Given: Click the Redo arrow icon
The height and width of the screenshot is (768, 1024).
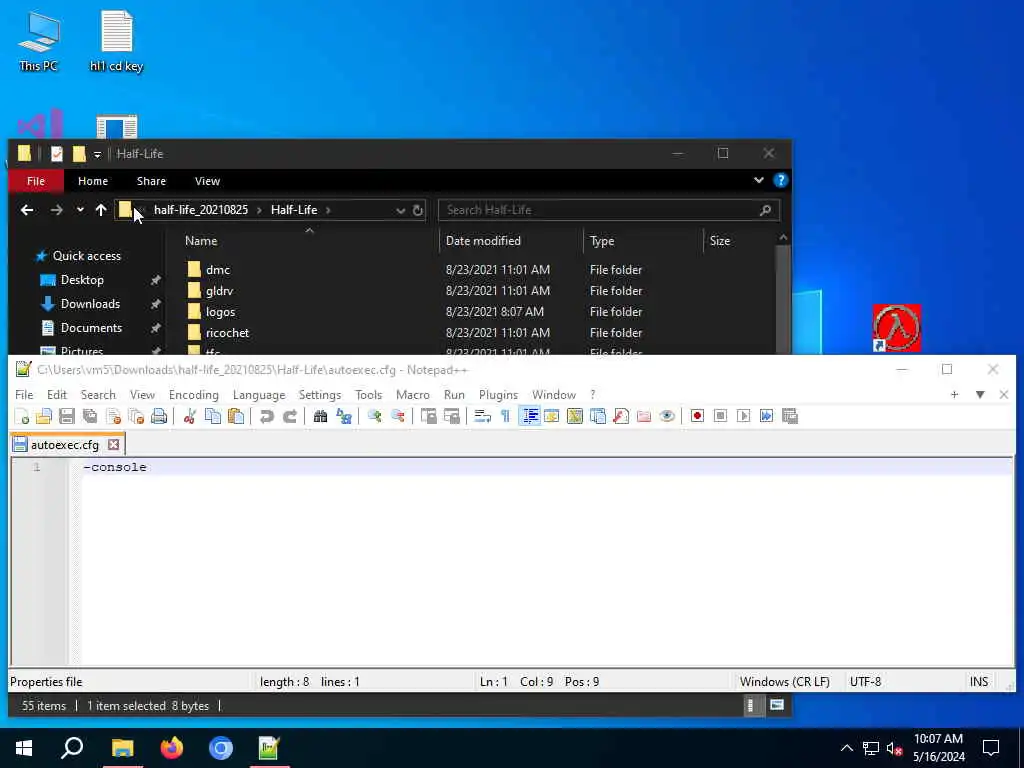Looking at the screenshot, I should pos(290,416).
